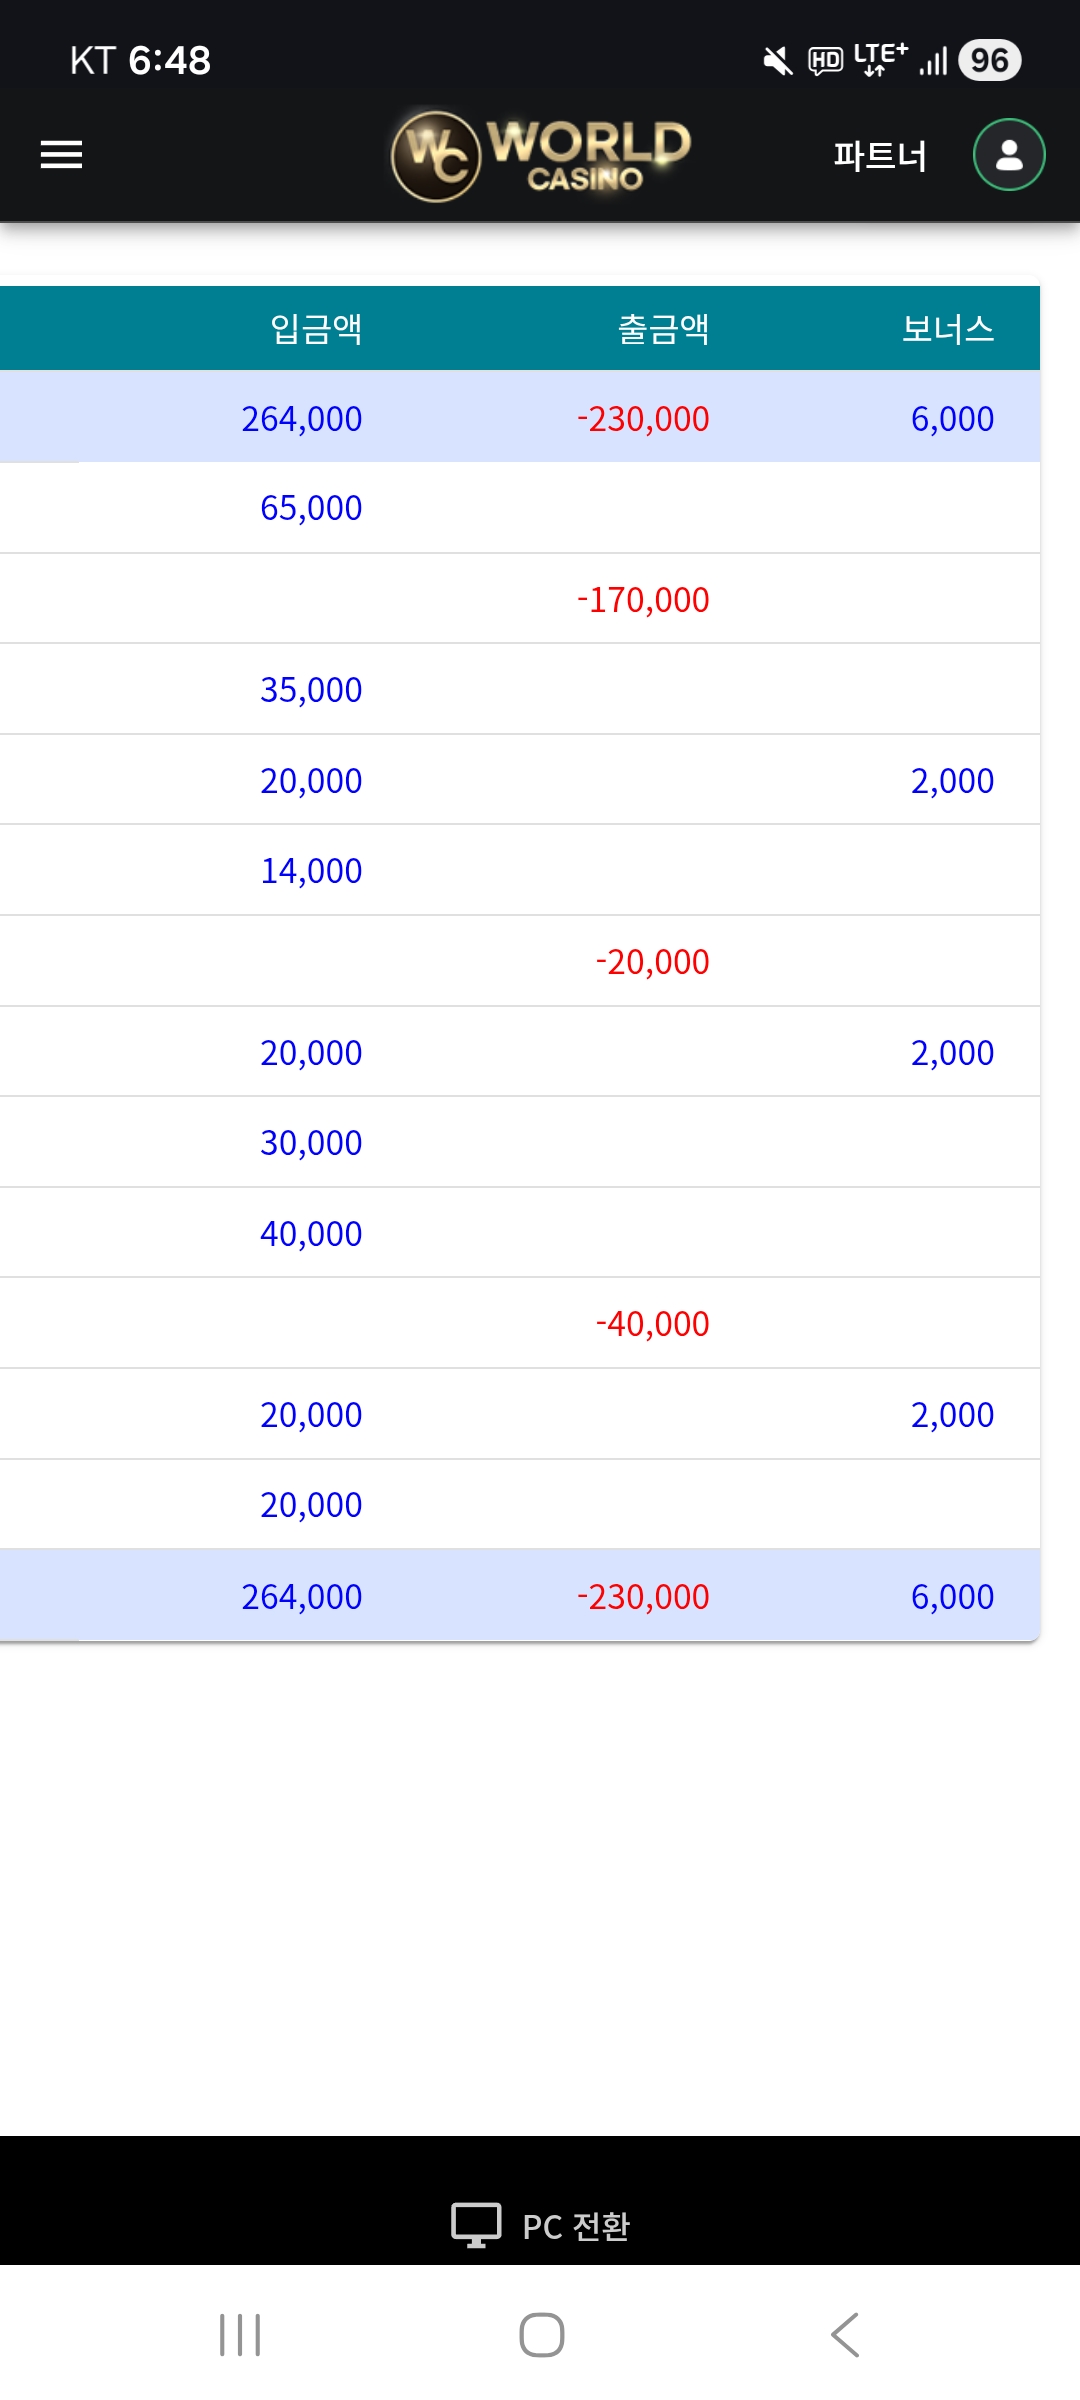Tap the PC monitor icon
The image size is (1080, 2400).
(476, 2225)
